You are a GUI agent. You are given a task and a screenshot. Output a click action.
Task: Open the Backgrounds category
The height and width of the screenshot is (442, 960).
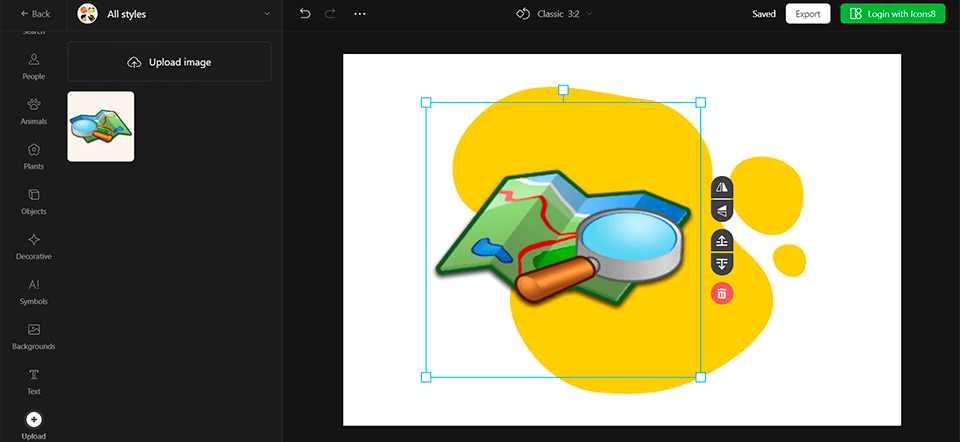pos(34,336)
